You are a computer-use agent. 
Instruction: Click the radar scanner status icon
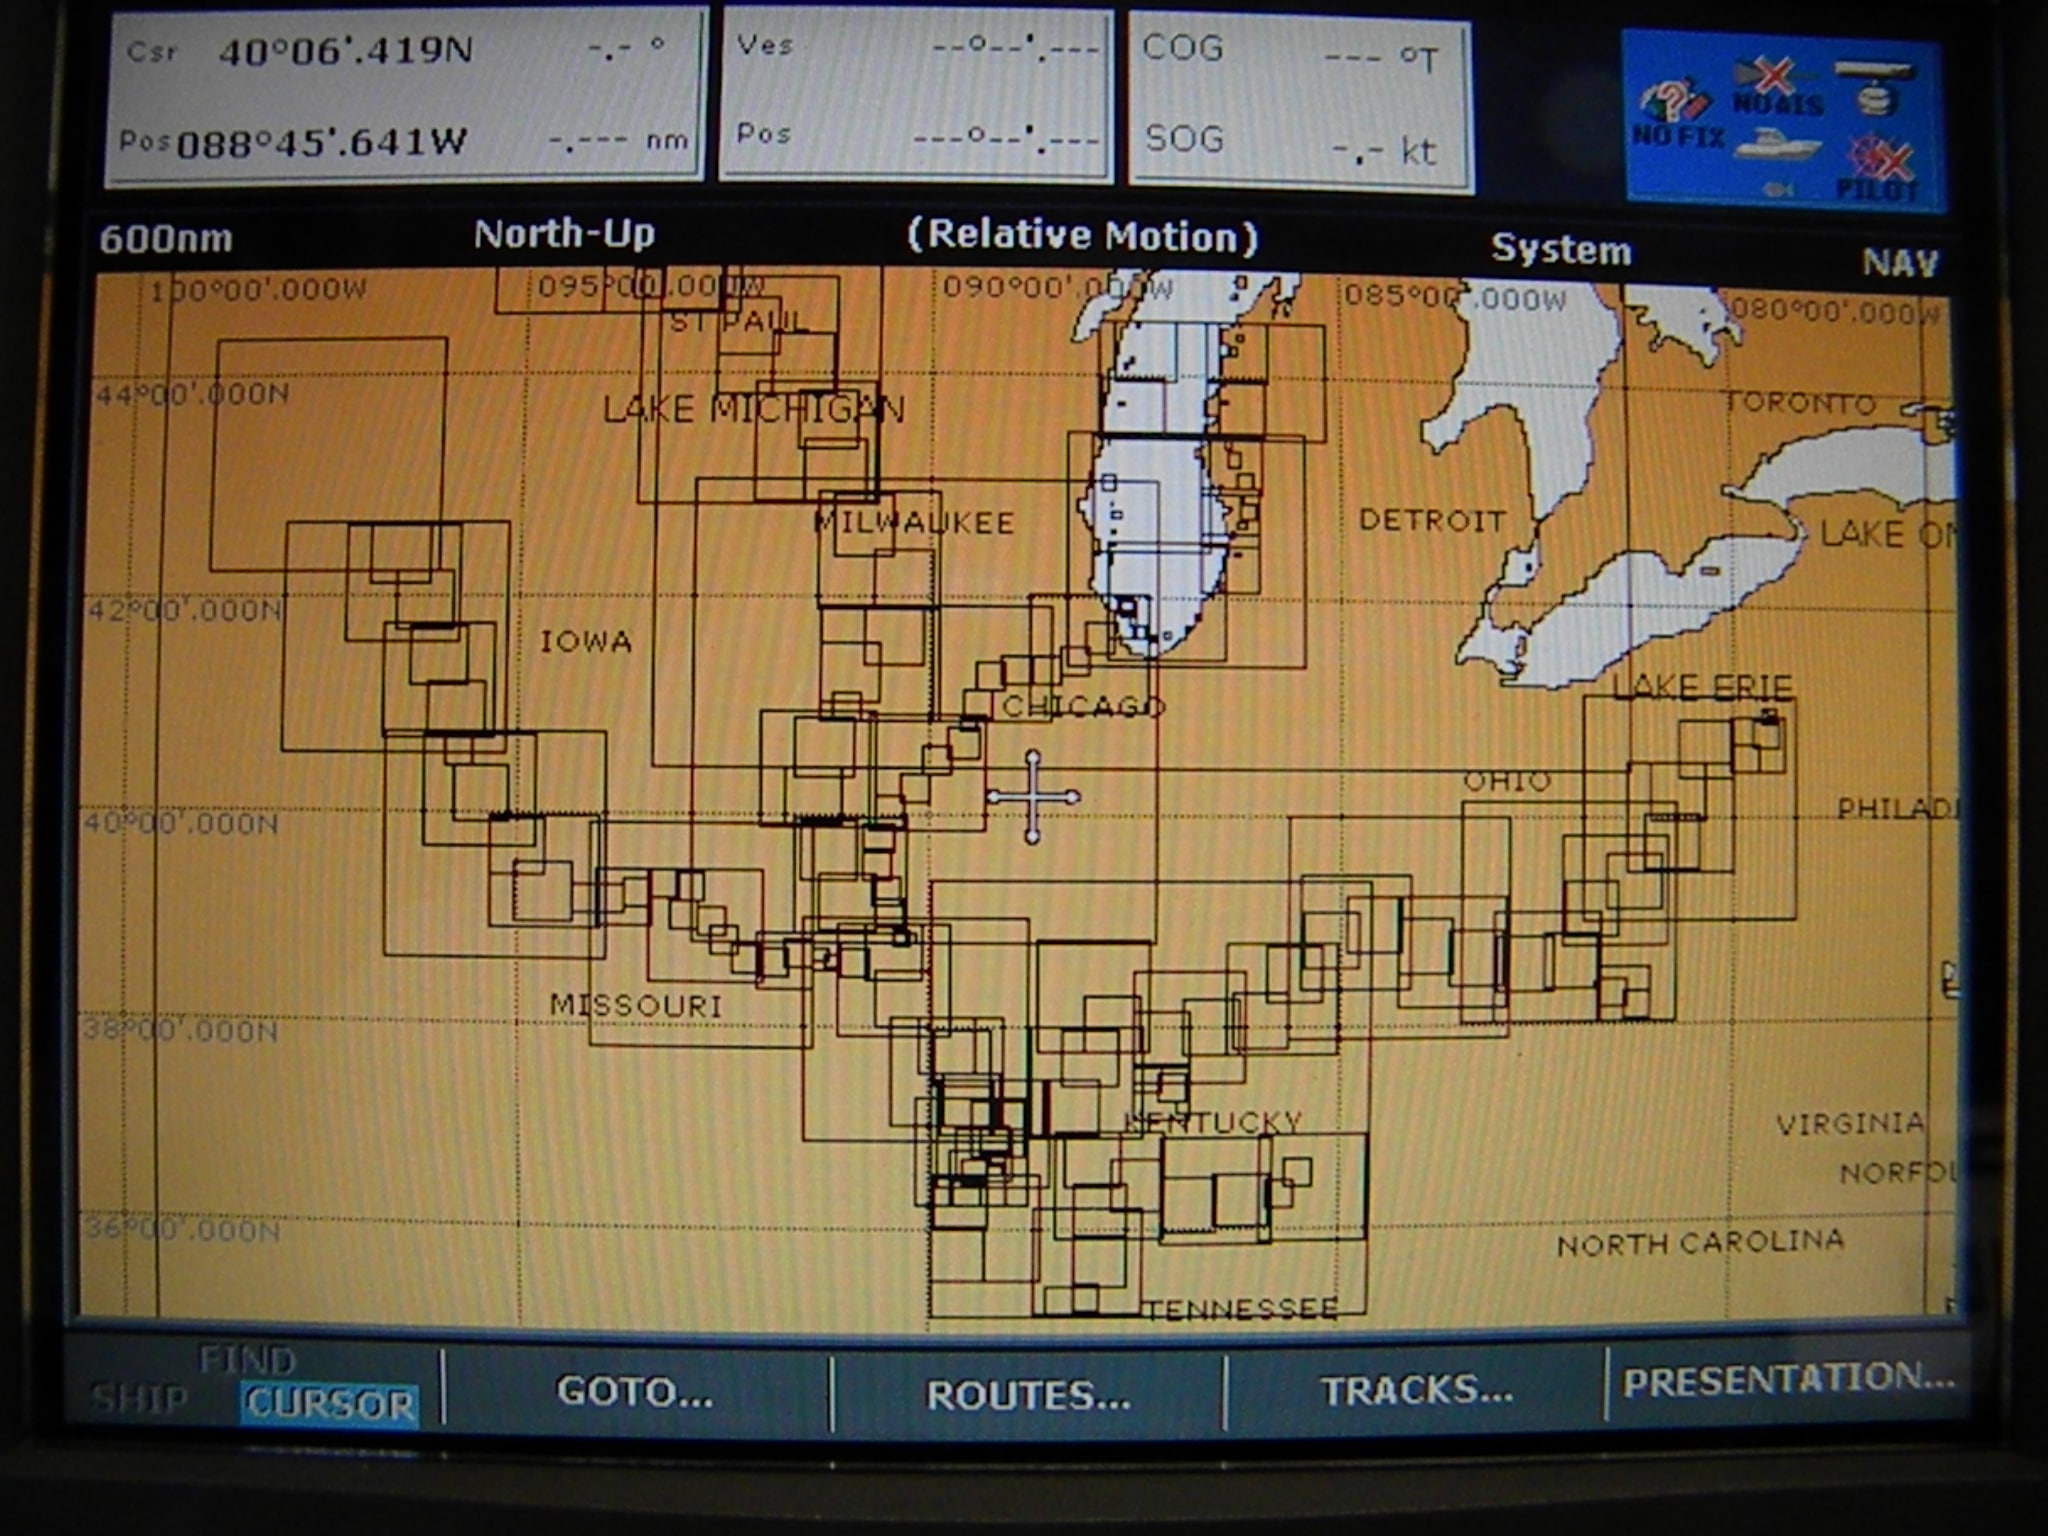coord(1874,85)
